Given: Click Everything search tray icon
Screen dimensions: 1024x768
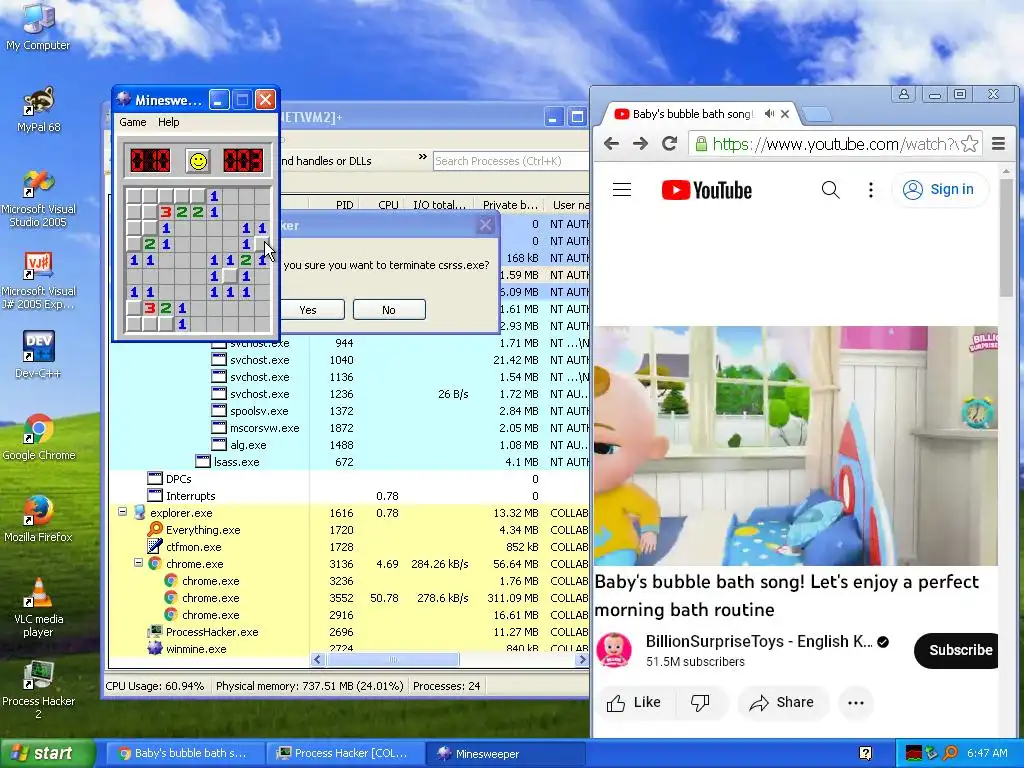Looking at the screenshot, I should [951, 753].
